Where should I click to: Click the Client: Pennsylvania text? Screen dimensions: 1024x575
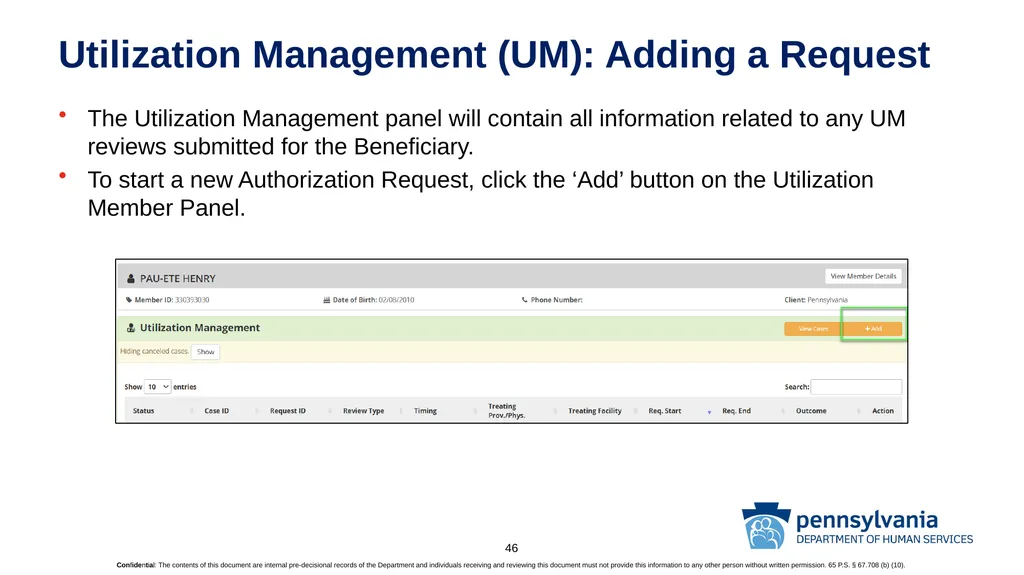point(816,300)
